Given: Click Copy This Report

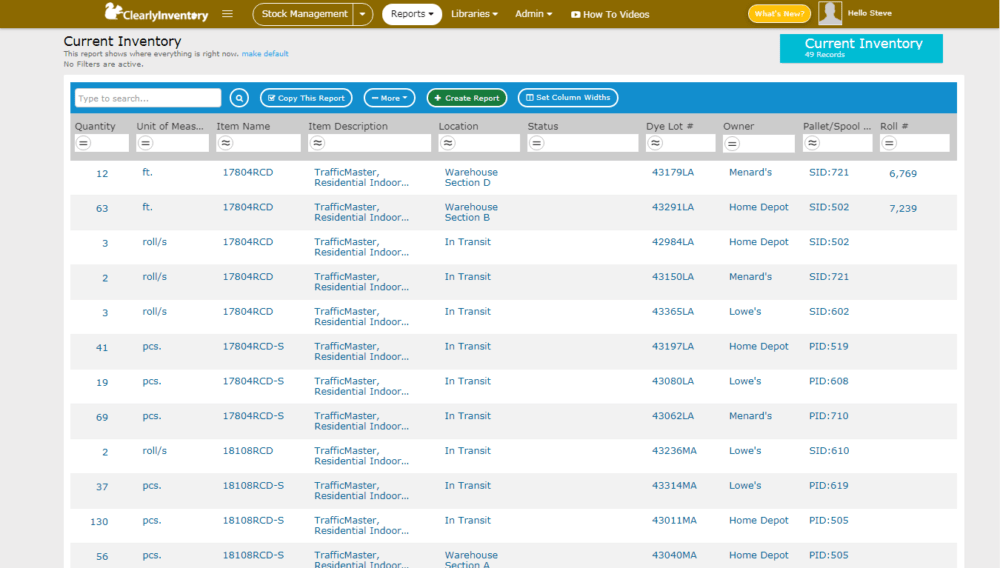Looking at the screenshot, I should (306, 98).
